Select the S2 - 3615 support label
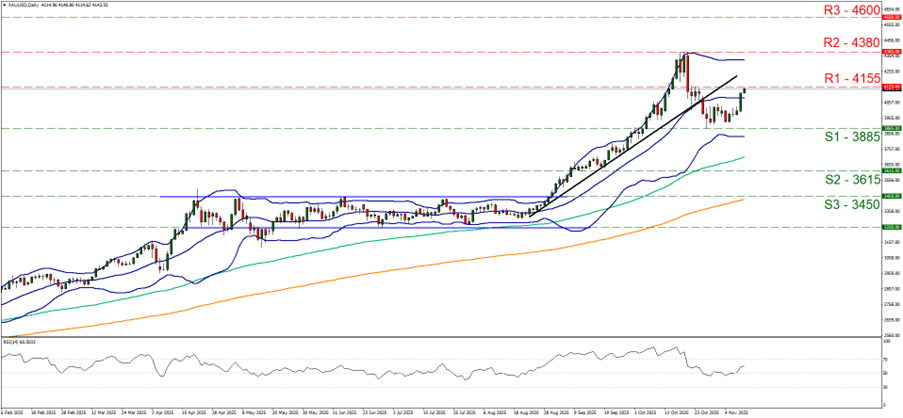 851,179
